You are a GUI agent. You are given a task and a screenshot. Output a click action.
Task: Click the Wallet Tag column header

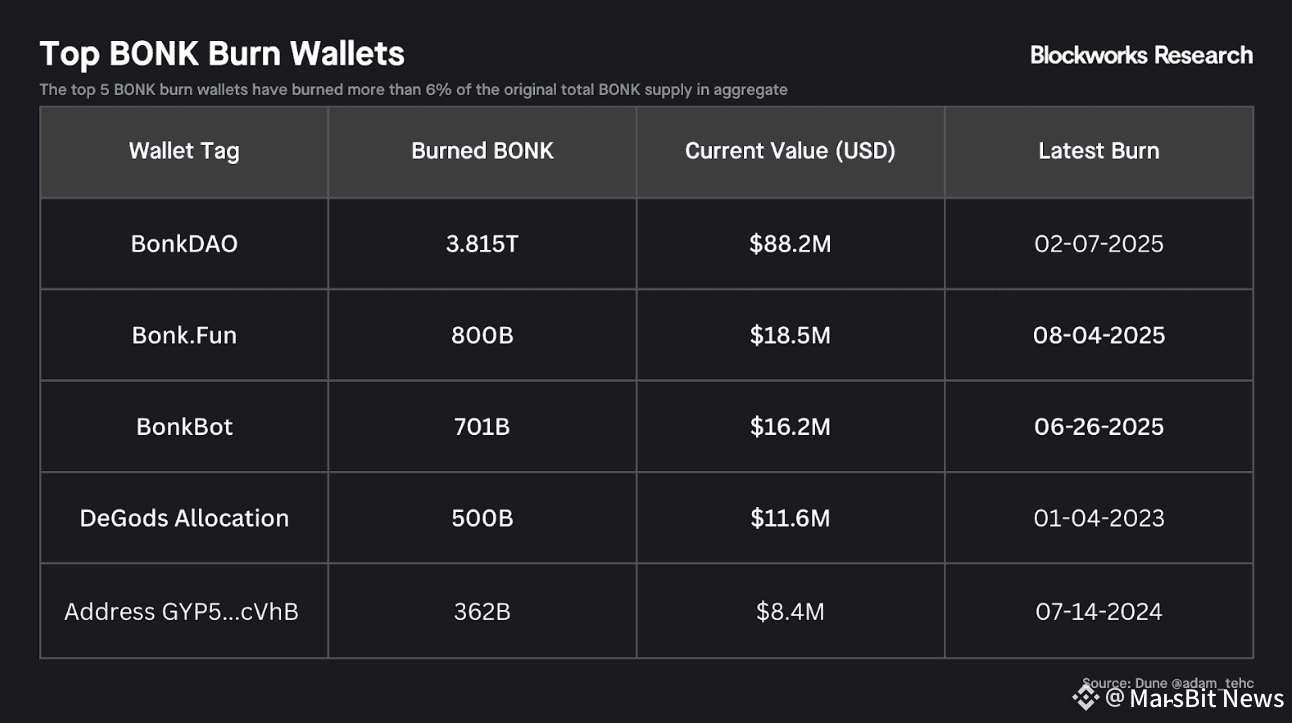pos(184,151)
